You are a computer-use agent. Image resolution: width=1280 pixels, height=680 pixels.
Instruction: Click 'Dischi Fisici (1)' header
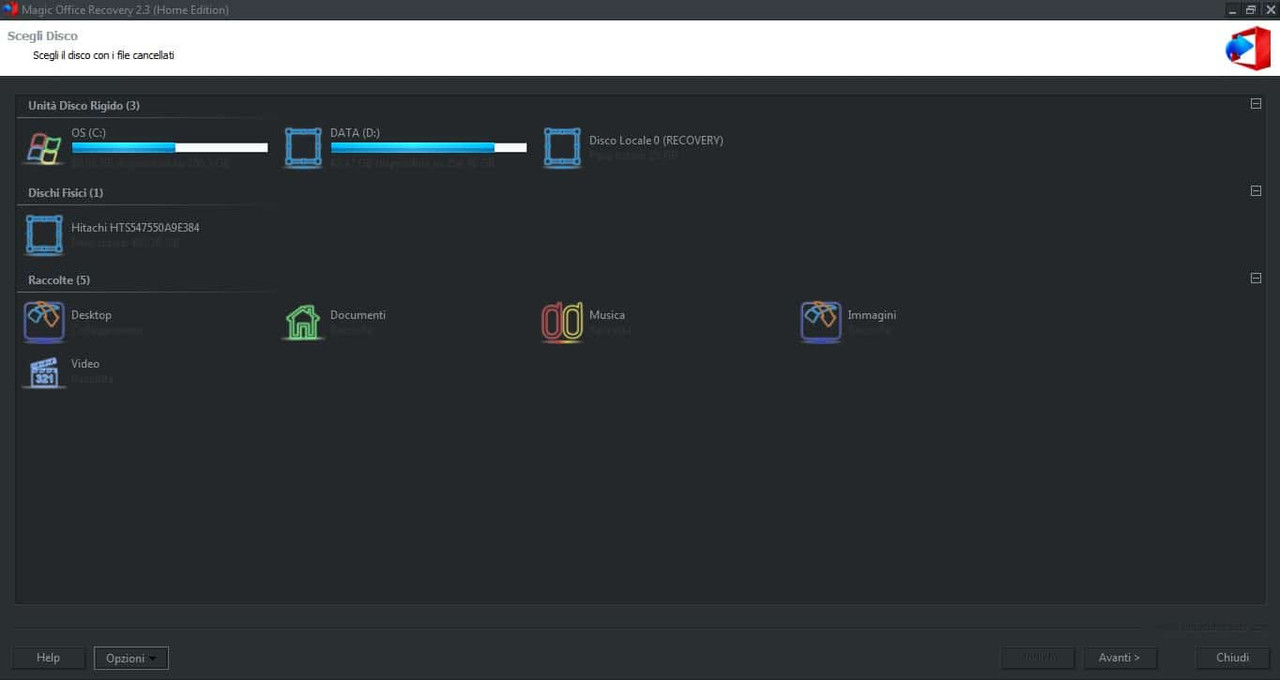click(66, 192)
